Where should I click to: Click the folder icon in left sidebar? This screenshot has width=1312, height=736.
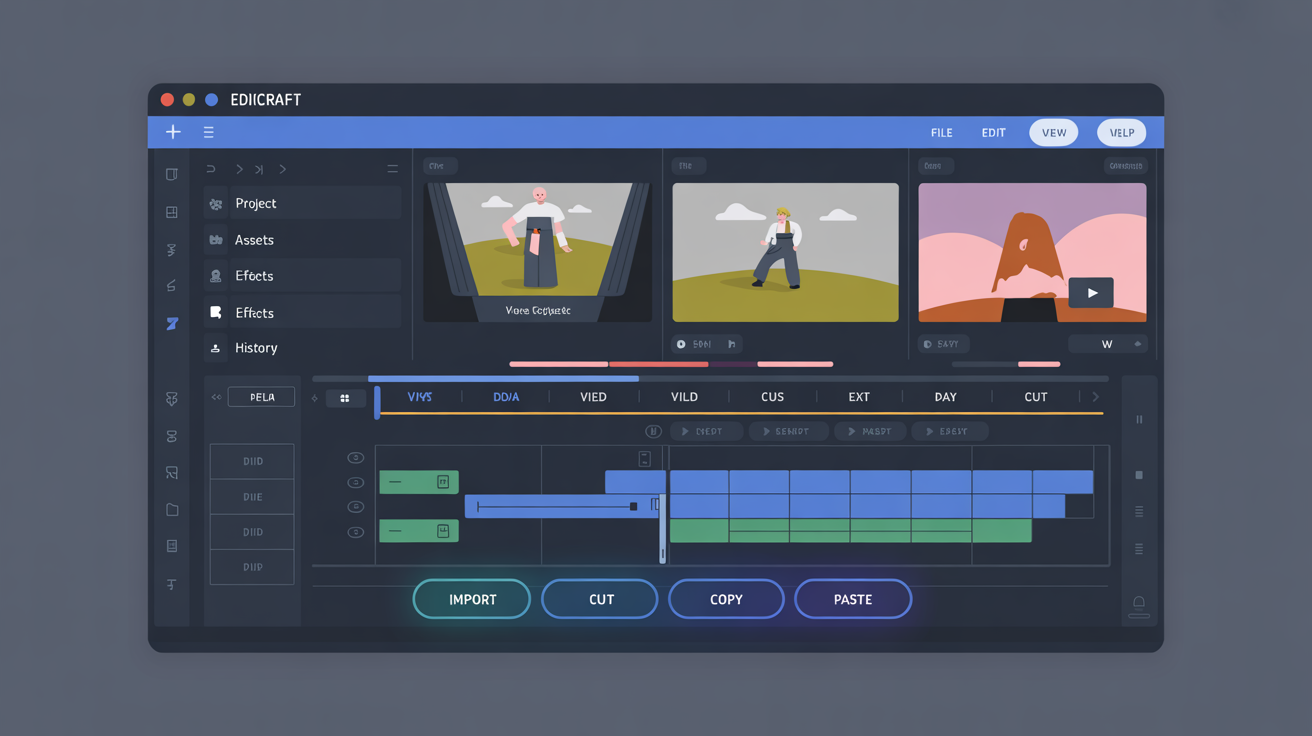[172, 510]
